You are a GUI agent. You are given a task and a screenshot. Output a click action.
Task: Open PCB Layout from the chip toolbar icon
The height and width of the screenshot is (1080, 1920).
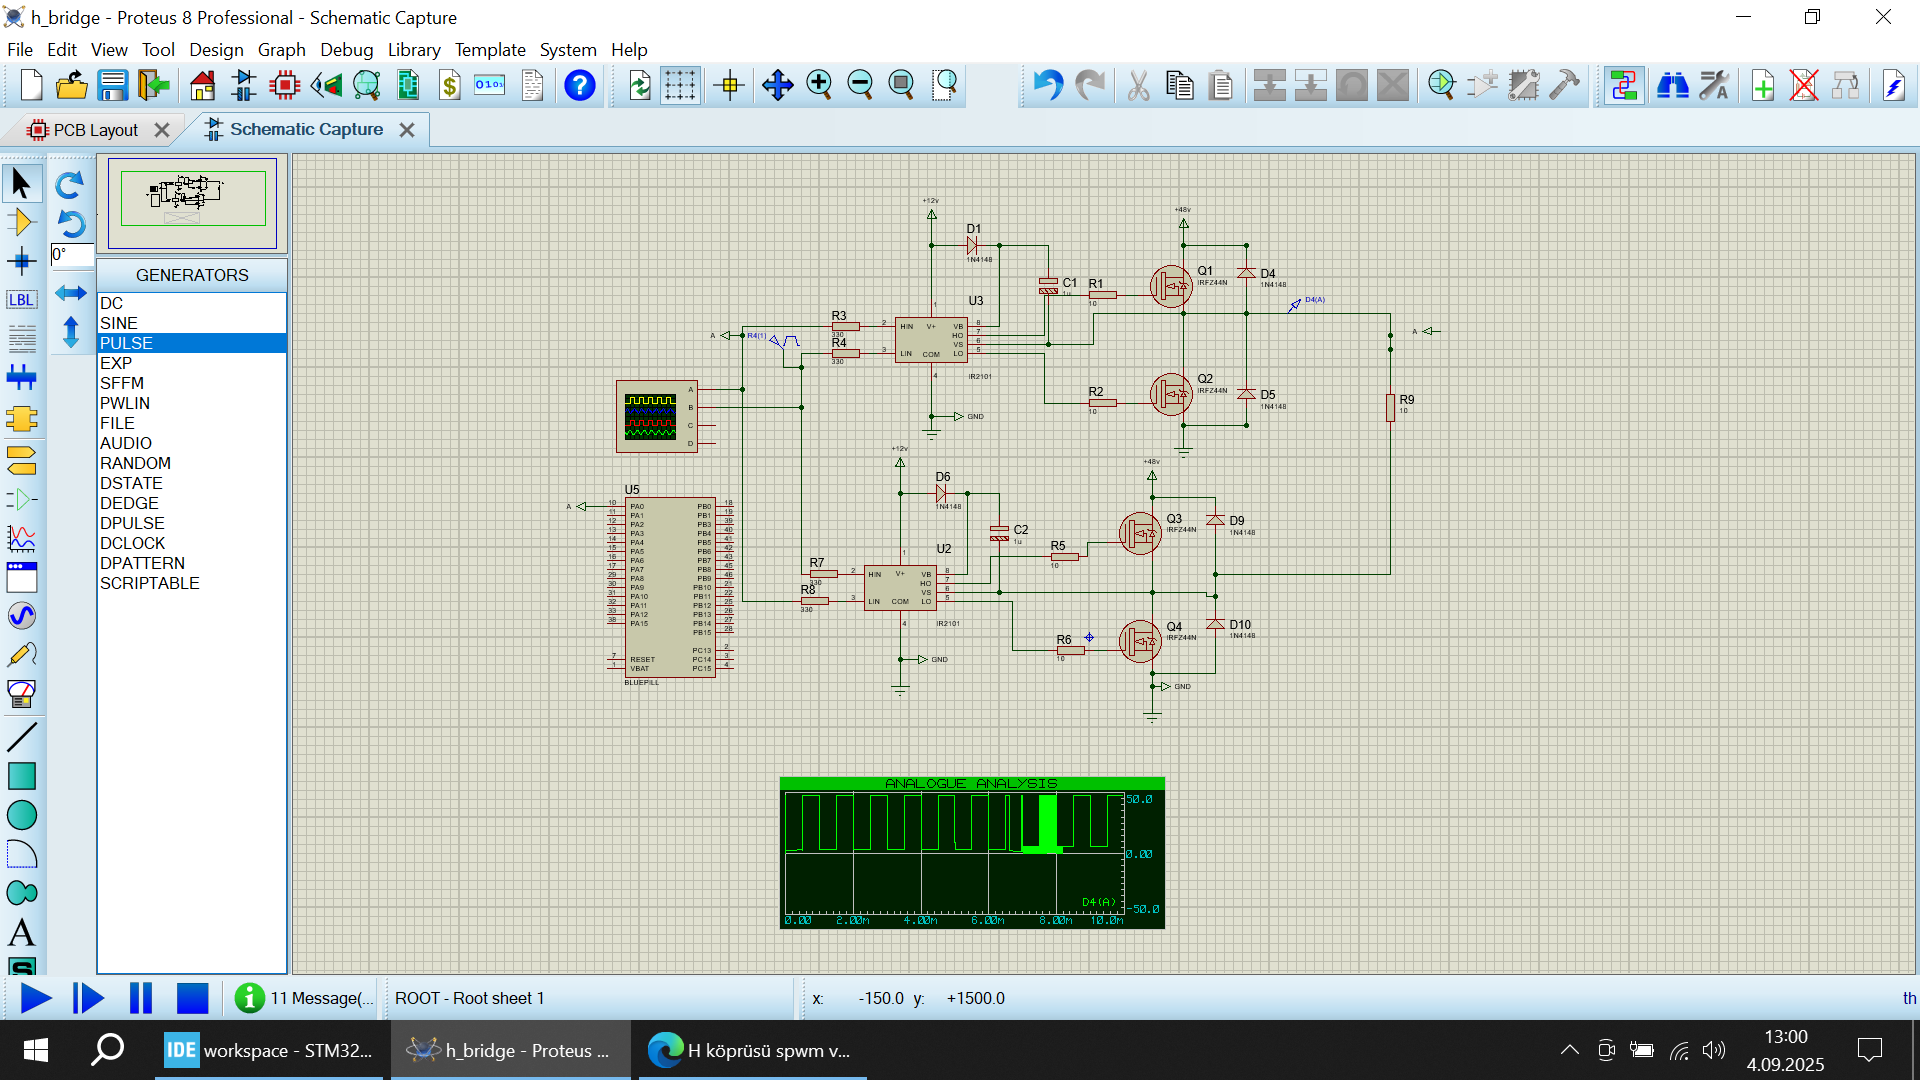tap(285, 86)
